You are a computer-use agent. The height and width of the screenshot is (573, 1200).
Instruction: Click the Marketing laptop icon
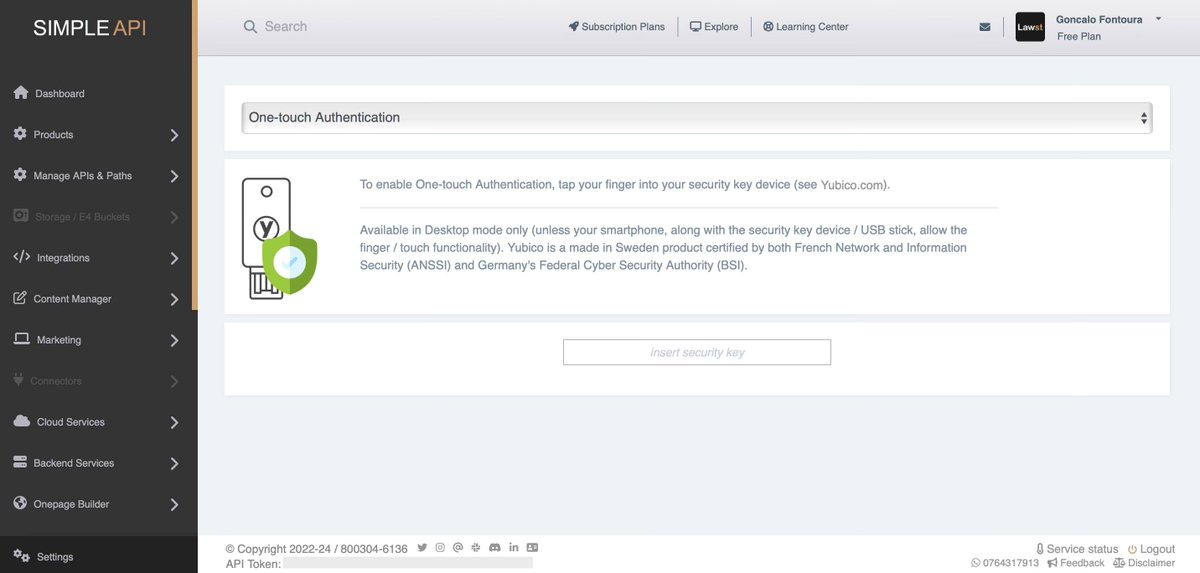point(21,339)
